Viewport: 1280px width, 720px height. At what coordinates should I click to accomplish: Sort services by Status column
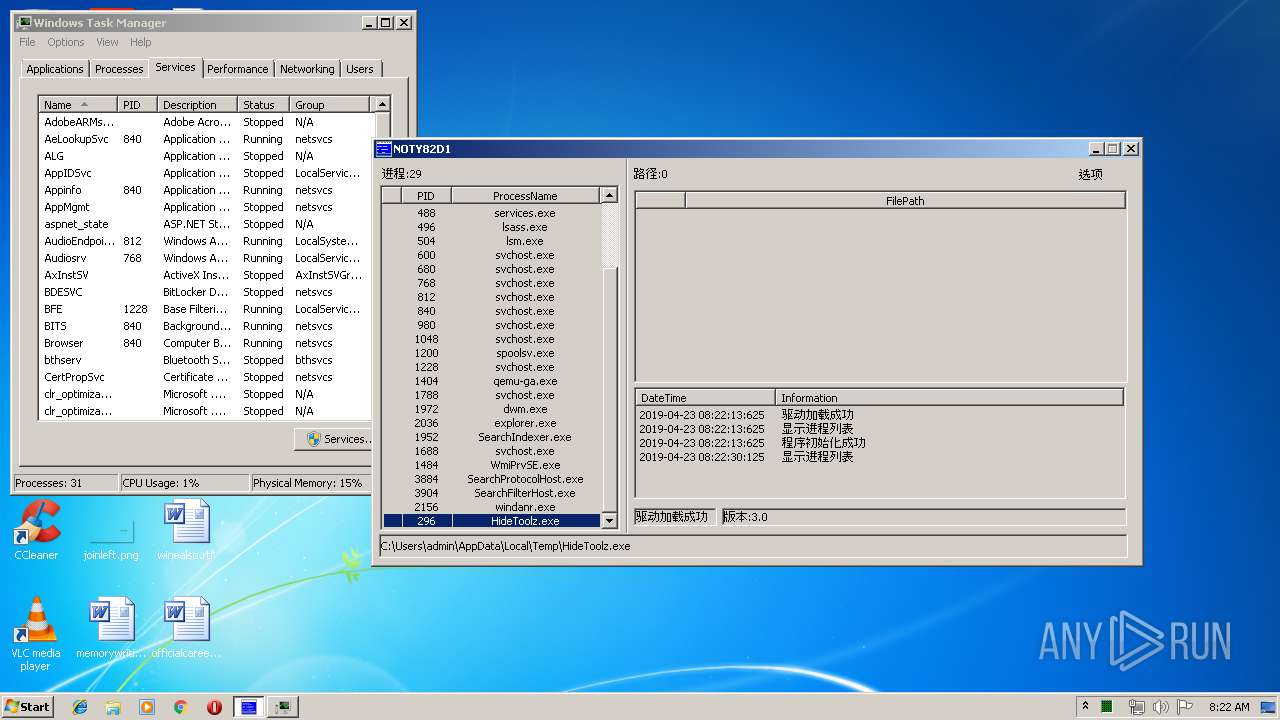263,105
